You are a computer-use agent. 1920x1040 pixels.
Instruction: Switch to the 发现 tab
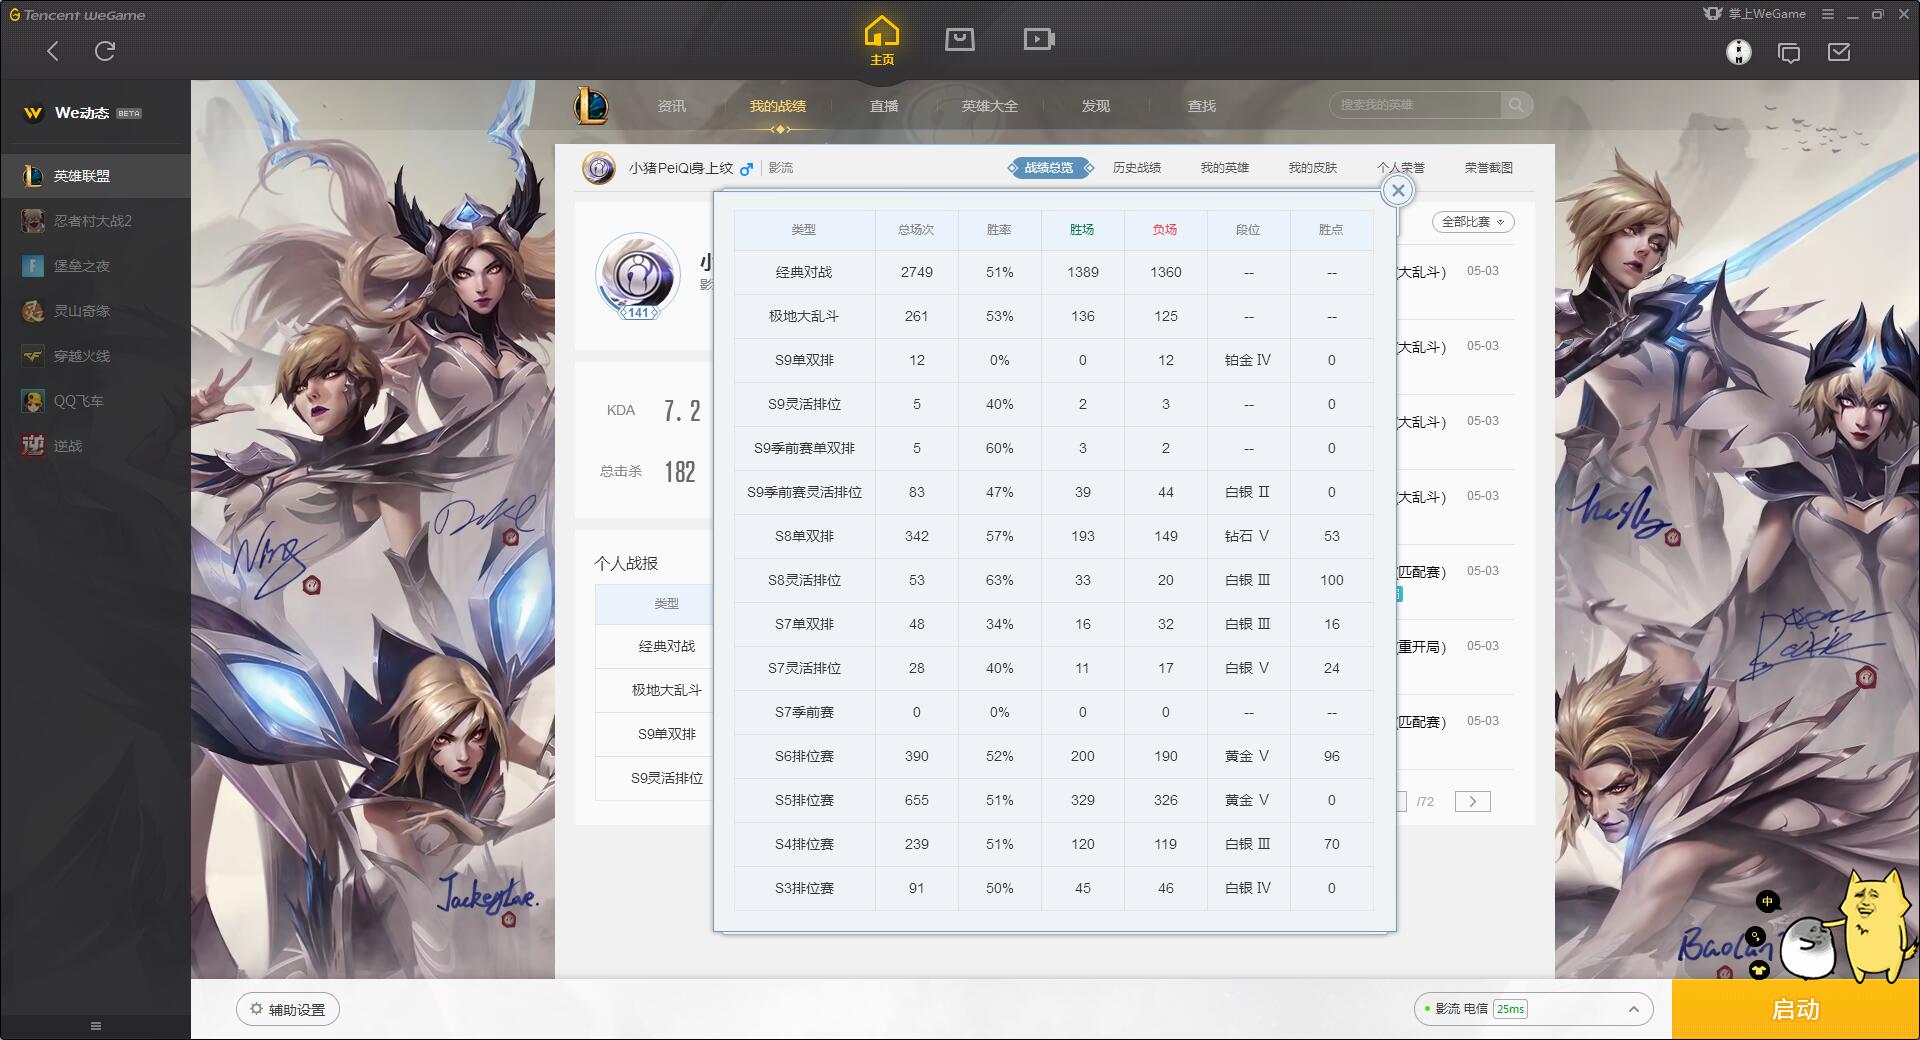pyautogui.click(x=1096, y=106)
